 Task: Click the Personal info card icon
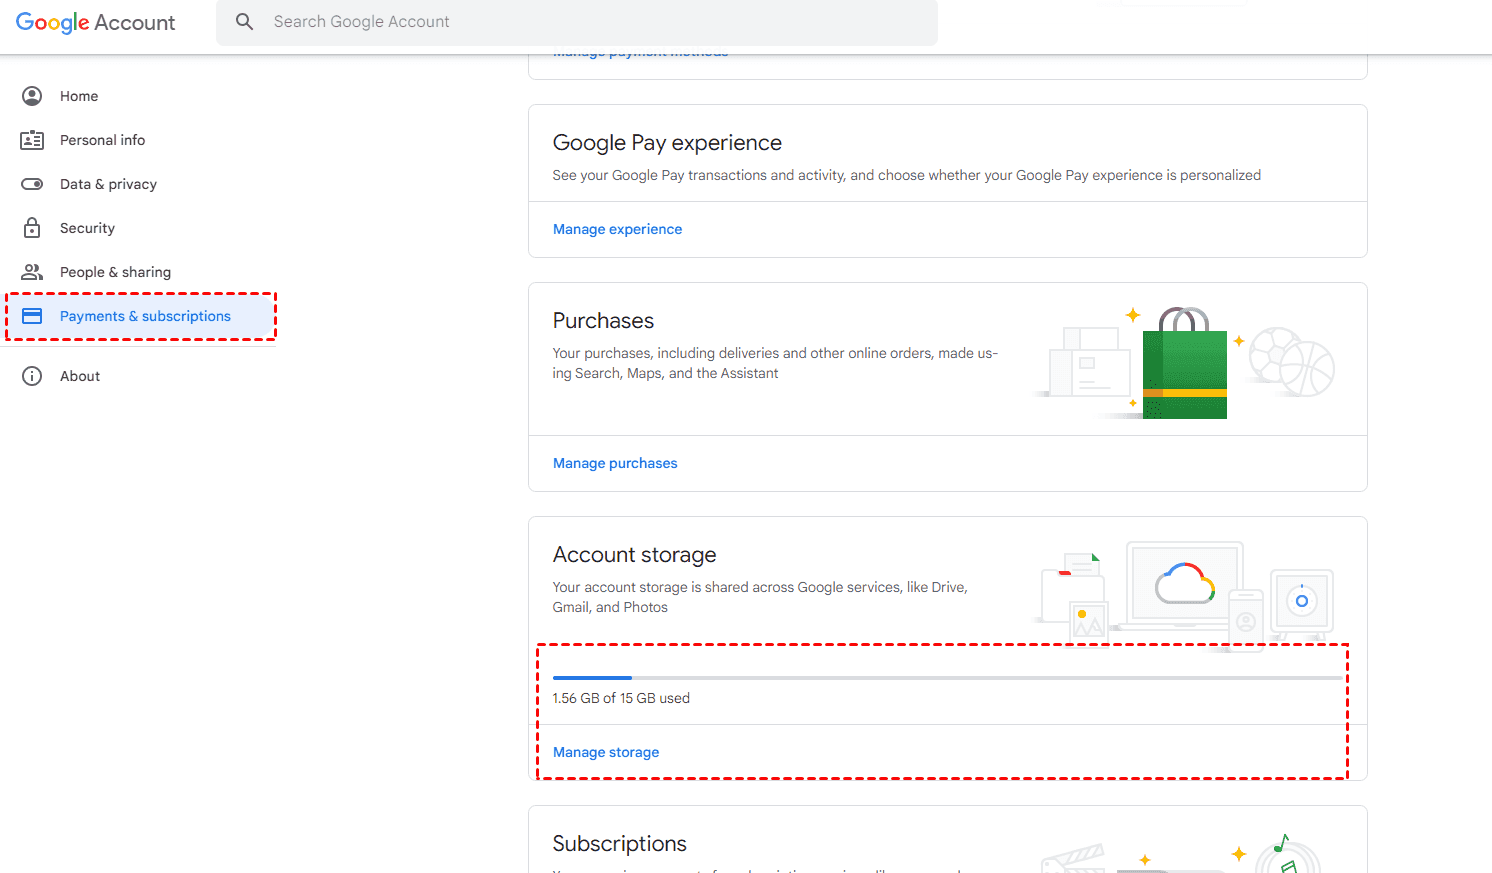(x=32, y=140)
